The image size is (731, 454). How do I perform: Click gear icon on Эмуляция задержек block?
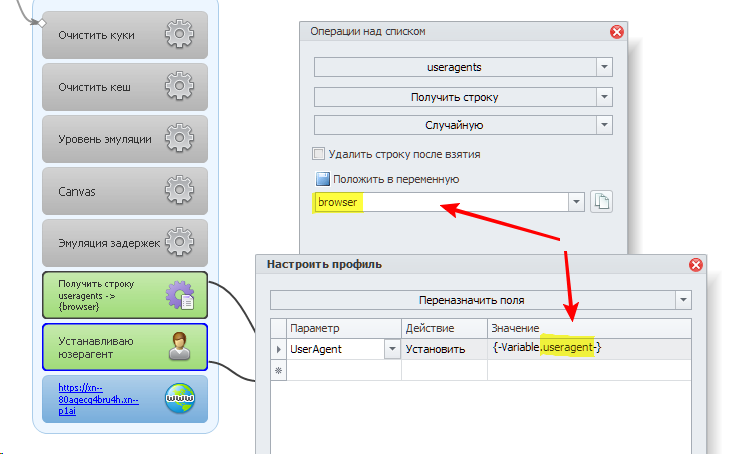click(179, 242)
